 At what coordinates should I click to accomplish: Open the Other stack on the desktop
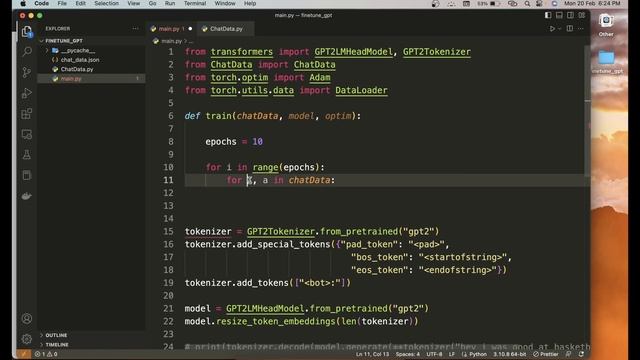click(x=606, y=25)
